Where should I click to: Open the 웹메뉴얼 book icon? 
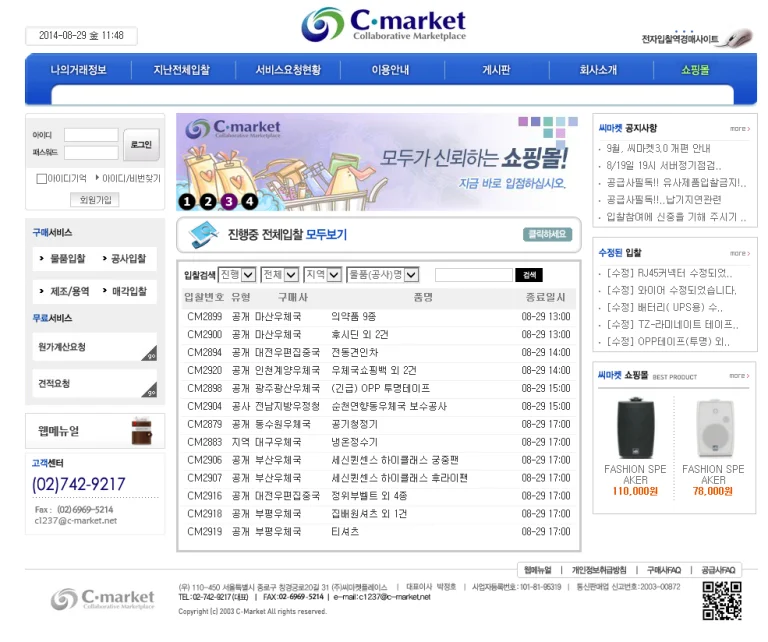[142, 431]
